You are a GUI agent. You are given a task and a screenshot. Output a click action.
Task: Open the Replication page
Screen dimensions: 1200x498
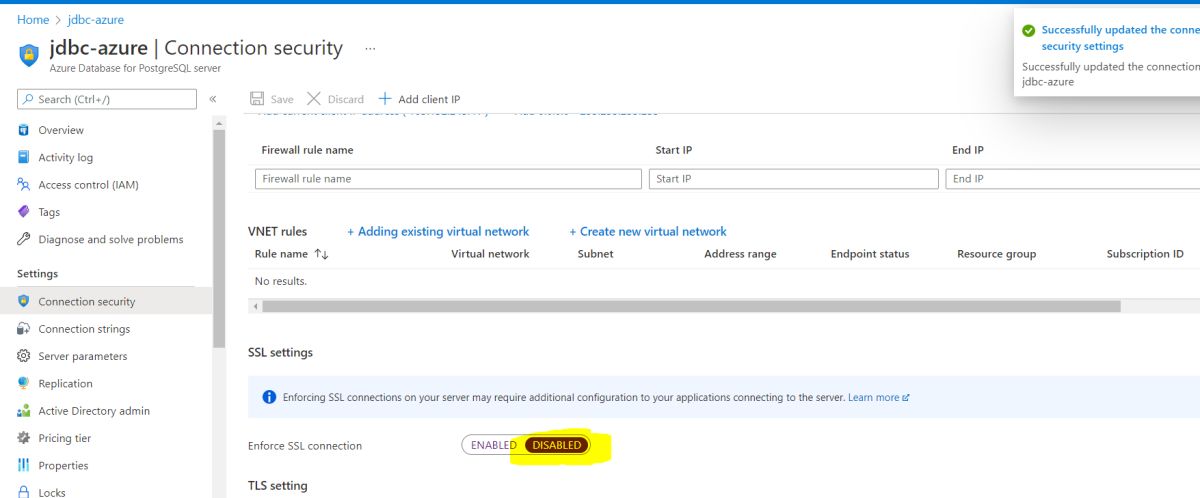pos(65,383)
